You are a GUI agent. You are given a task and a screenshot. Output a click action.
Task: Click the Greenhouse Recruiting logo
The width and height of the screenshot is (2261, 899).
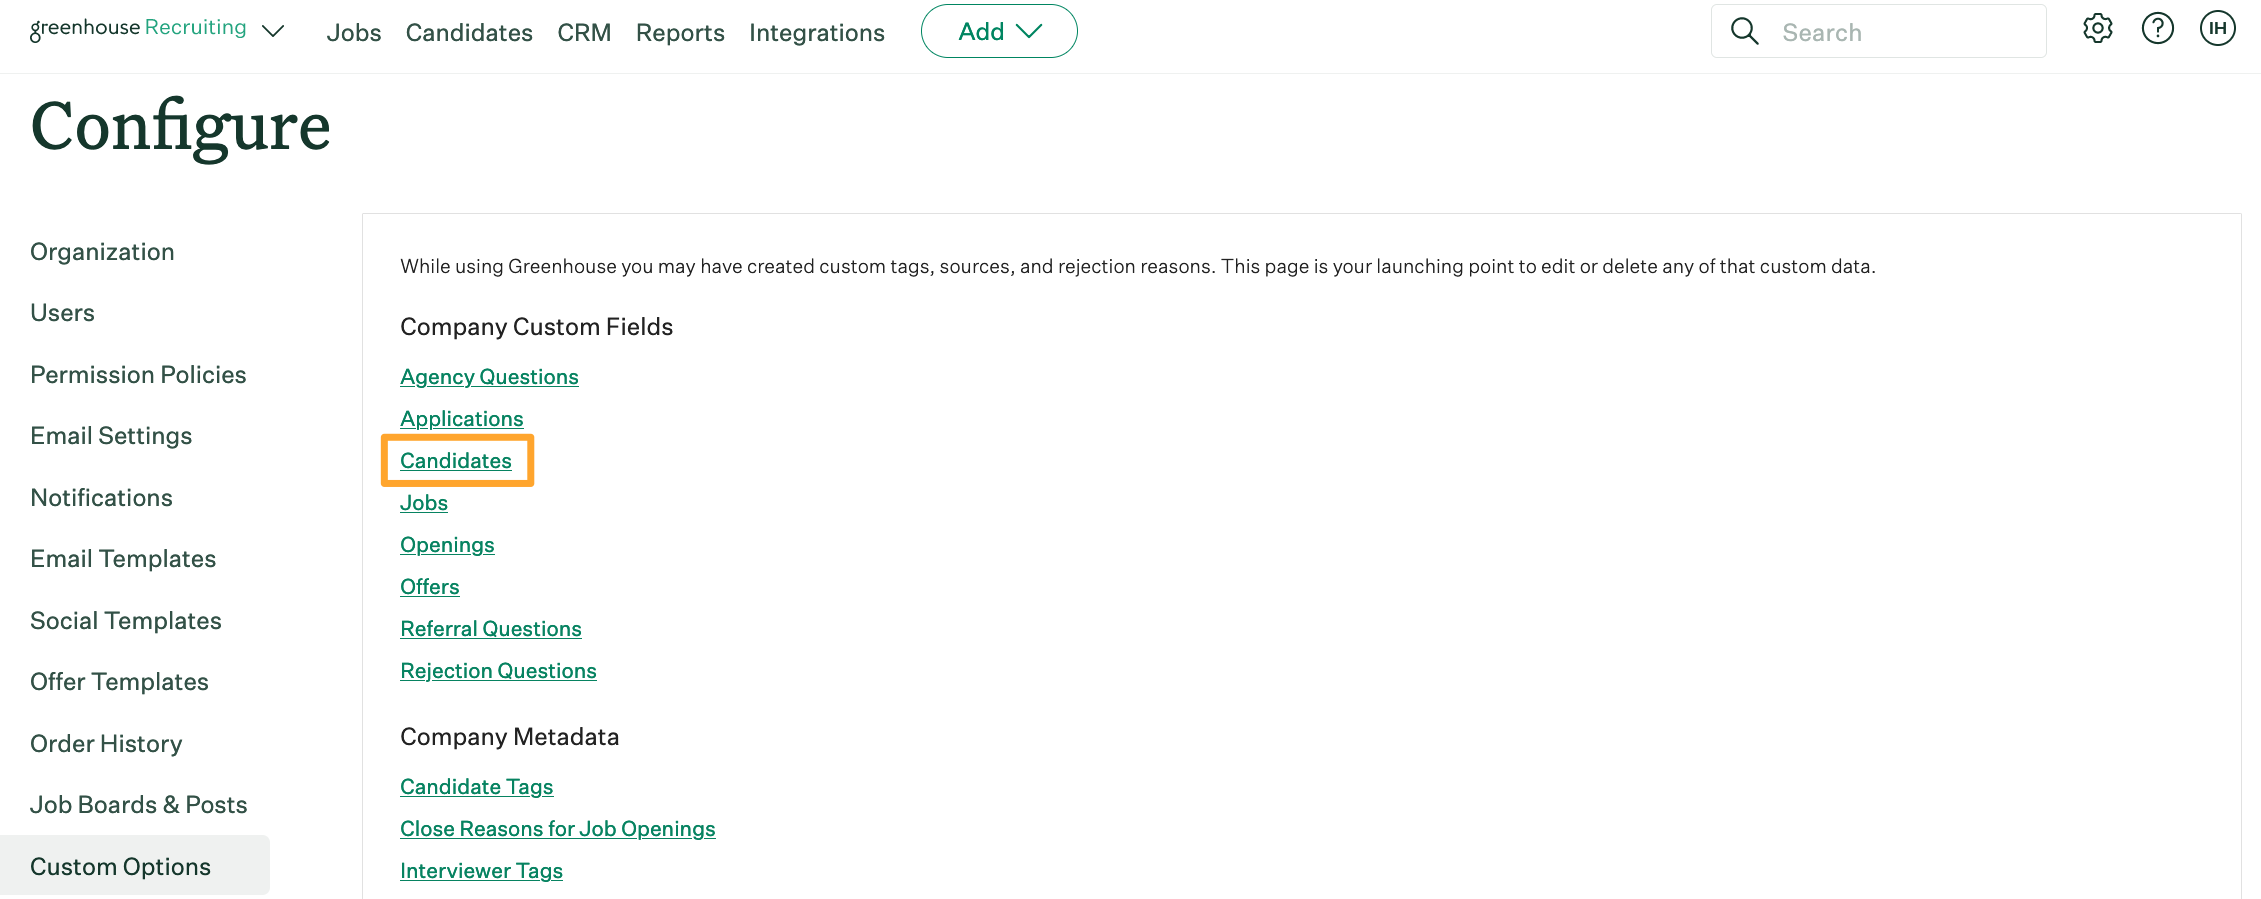coord(138,29)
